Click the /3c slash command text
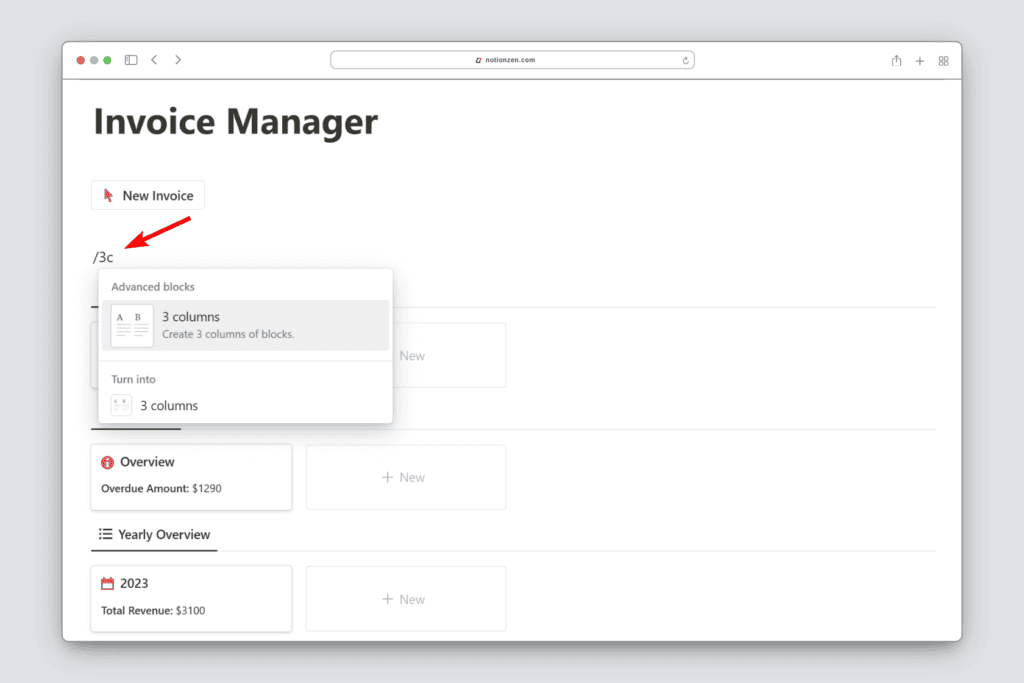The image size is (1024, 683). [103, 257]
